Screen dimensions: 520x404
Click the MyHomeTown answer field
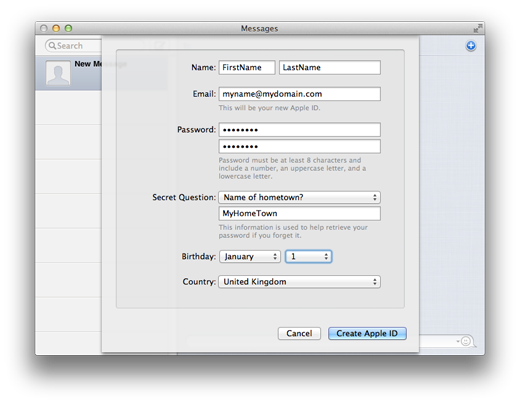(x=299, y=213)
